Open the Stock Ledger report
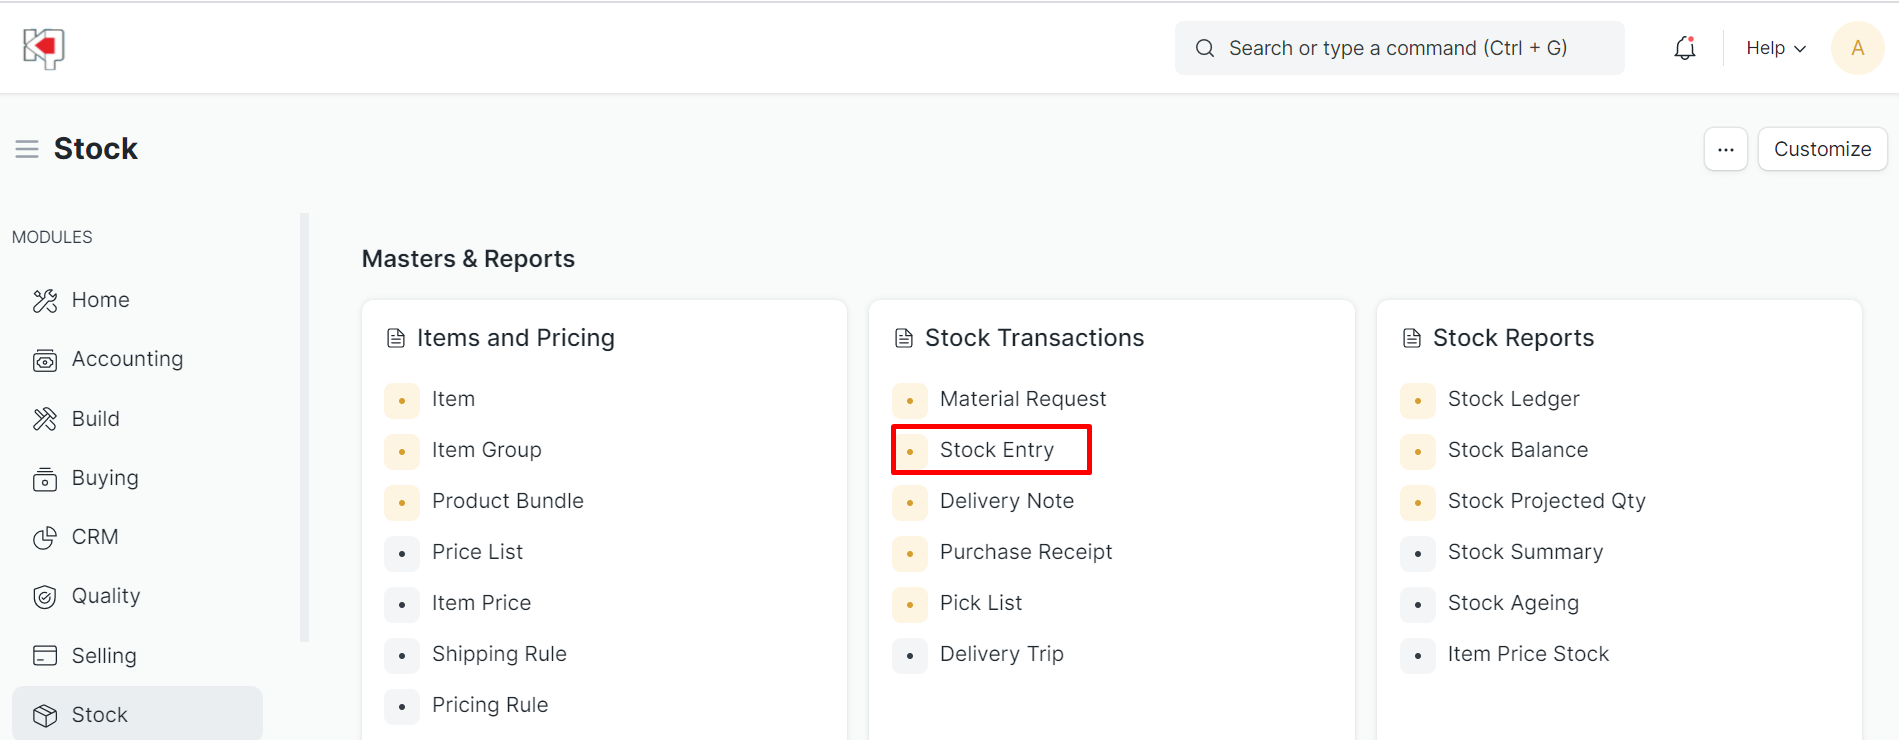1899x740 pixels. [1513, 399]
